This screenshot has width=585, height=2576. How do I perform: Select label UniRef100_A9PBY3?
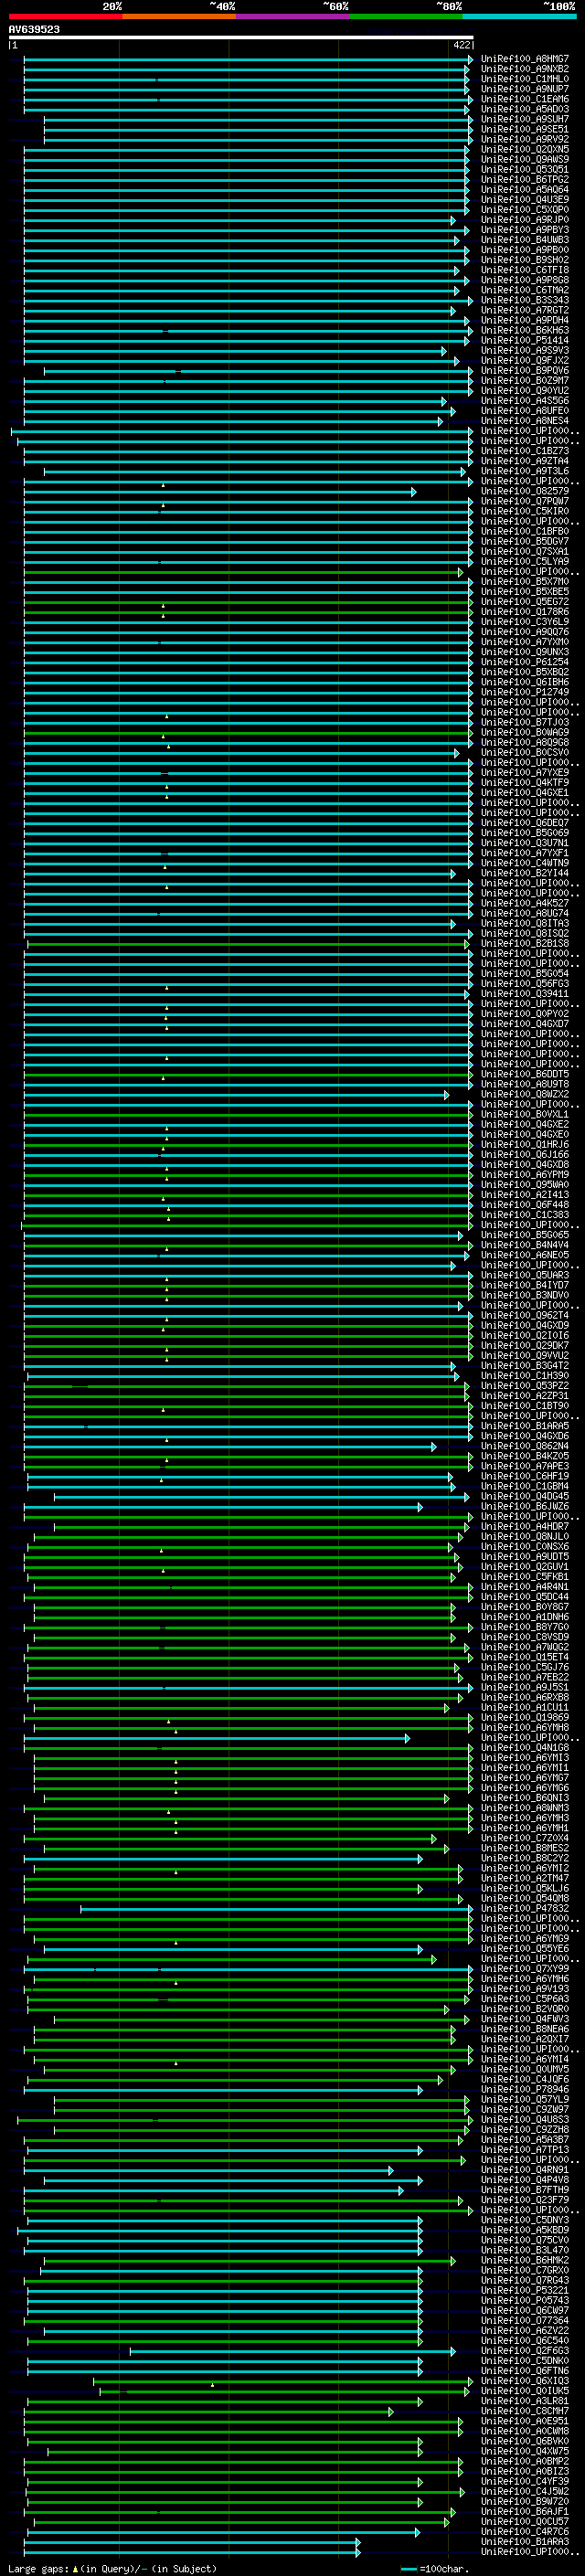(525, 230)
